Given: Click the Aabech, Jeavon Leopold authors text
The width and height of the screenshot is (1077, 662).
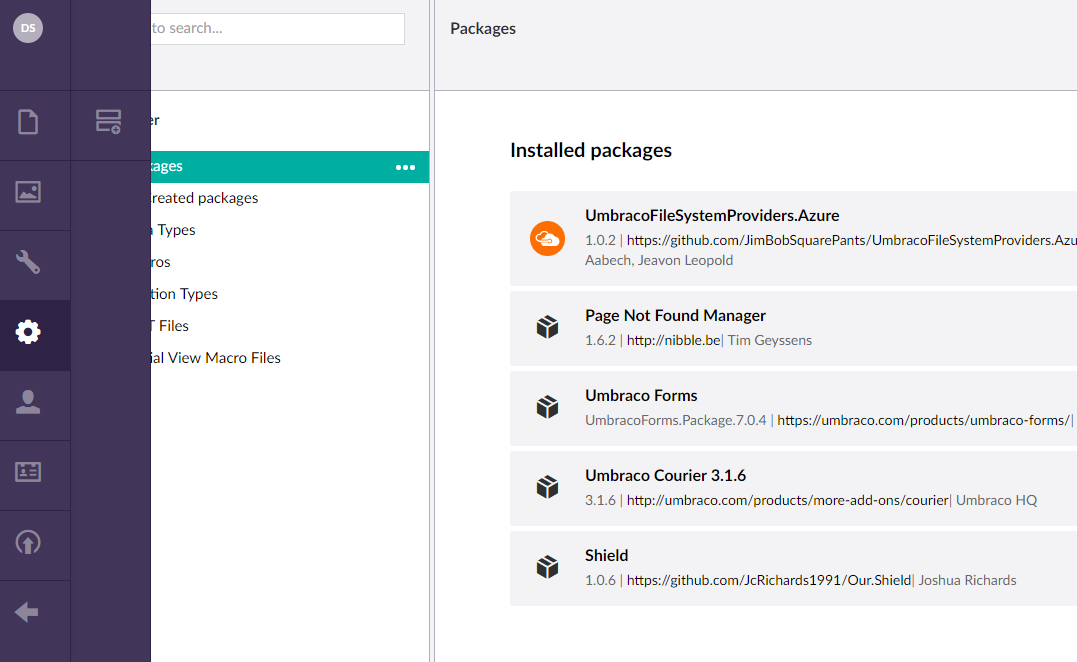Looking at the screenshot, I should pyautogui.click(x=659, y=260).
